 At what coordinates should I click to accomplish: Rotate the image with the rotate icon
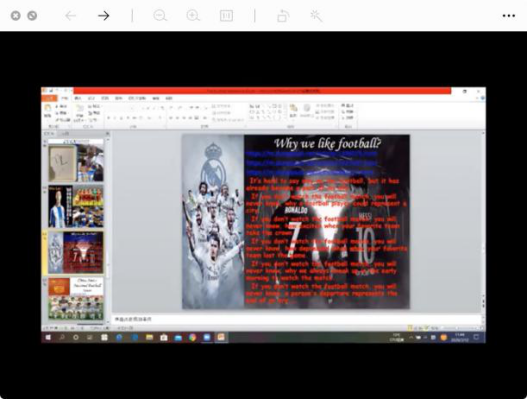[x=283, y=15]
